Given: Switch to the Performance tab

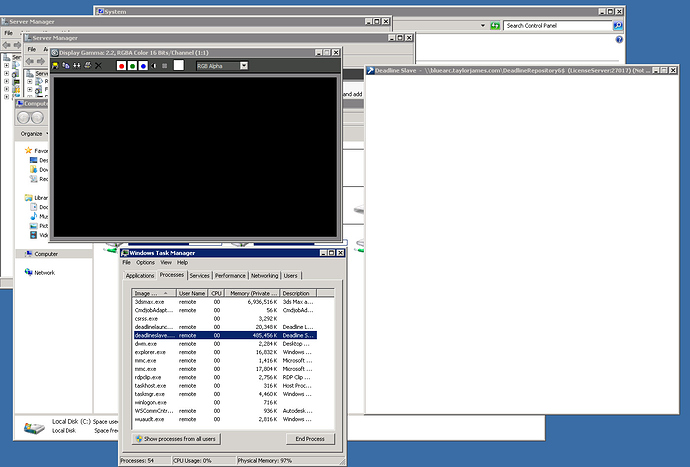Looking at the screenshot, I should click(x=230, y=275).
